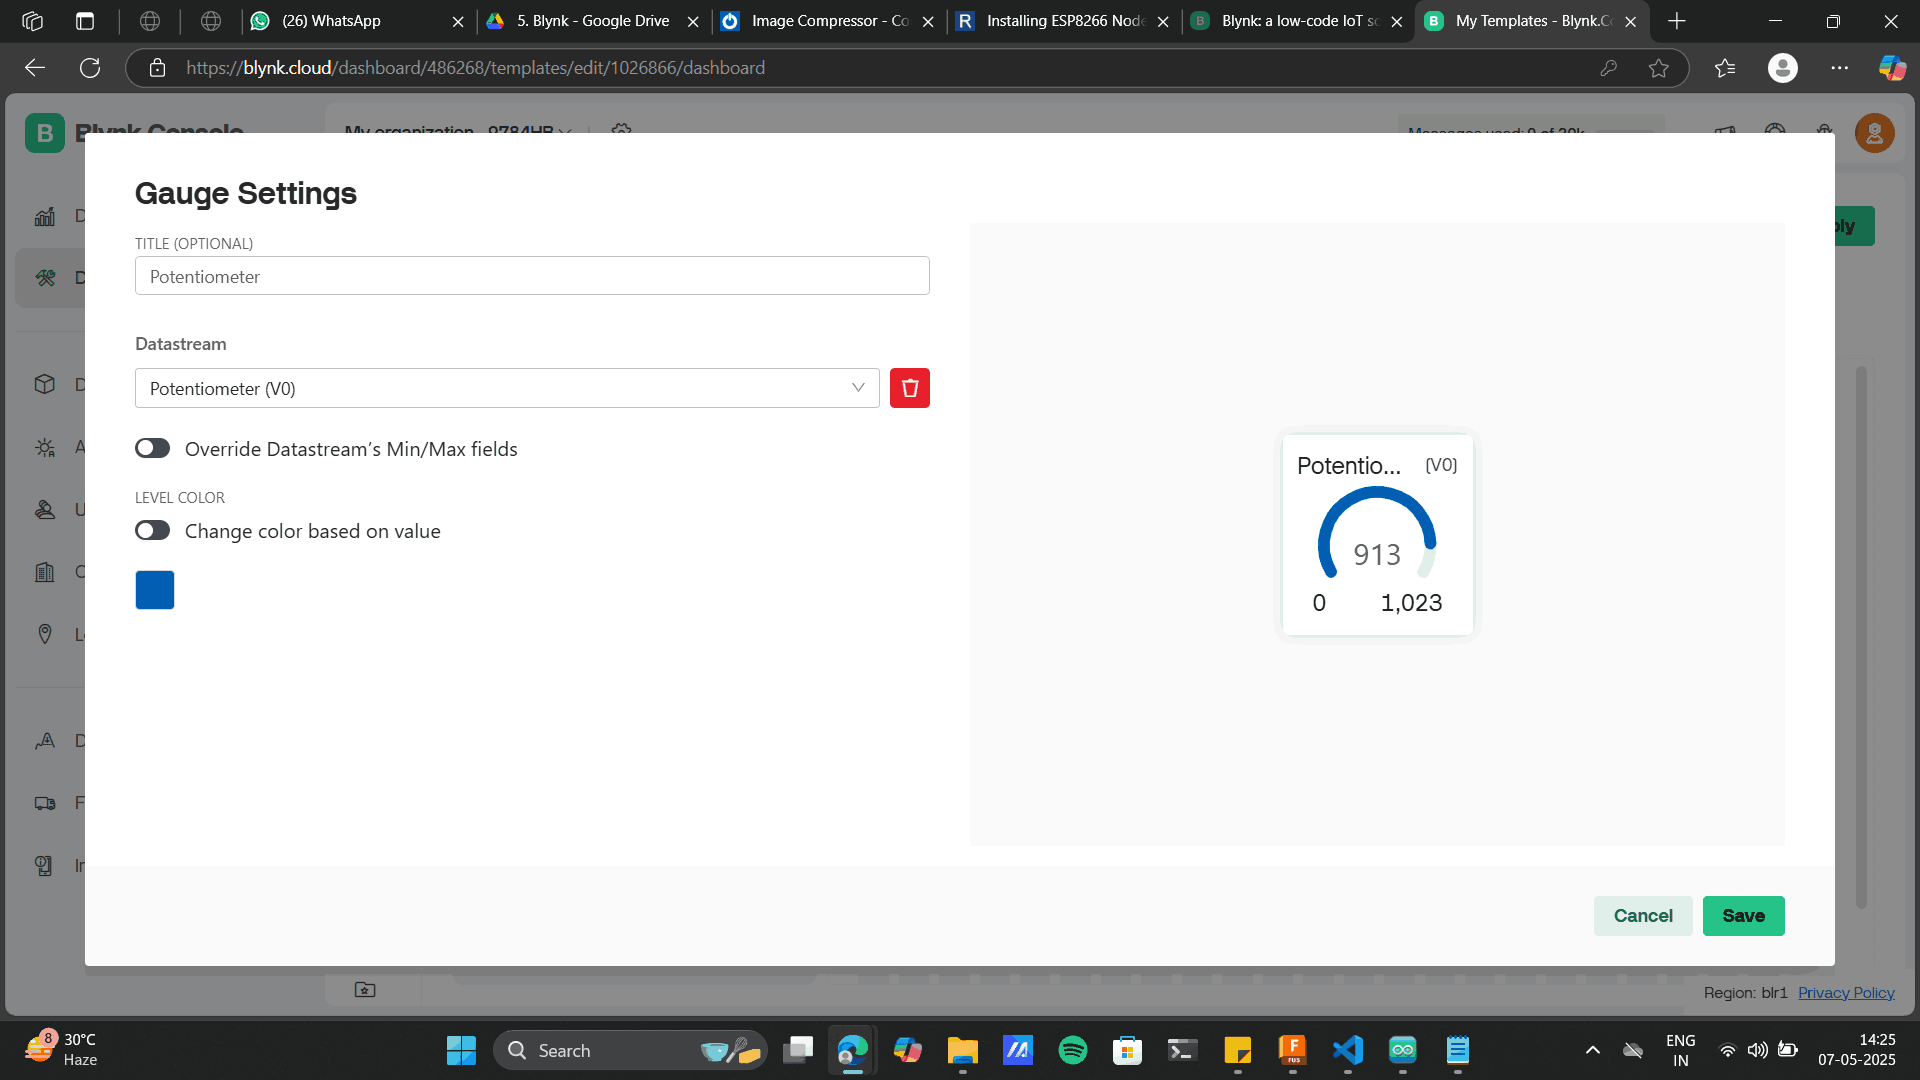Open tab actions menu

(85, 21)
